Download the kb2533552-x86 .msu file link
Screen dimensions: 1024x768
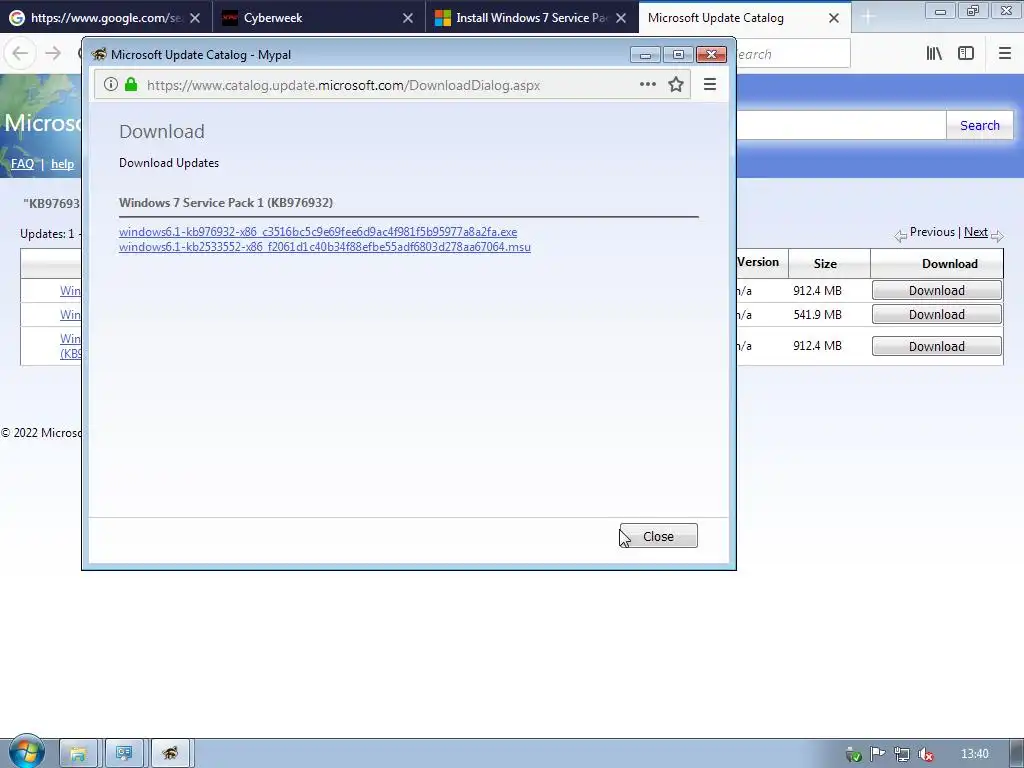pyautogui.click(x=325, y=247)
